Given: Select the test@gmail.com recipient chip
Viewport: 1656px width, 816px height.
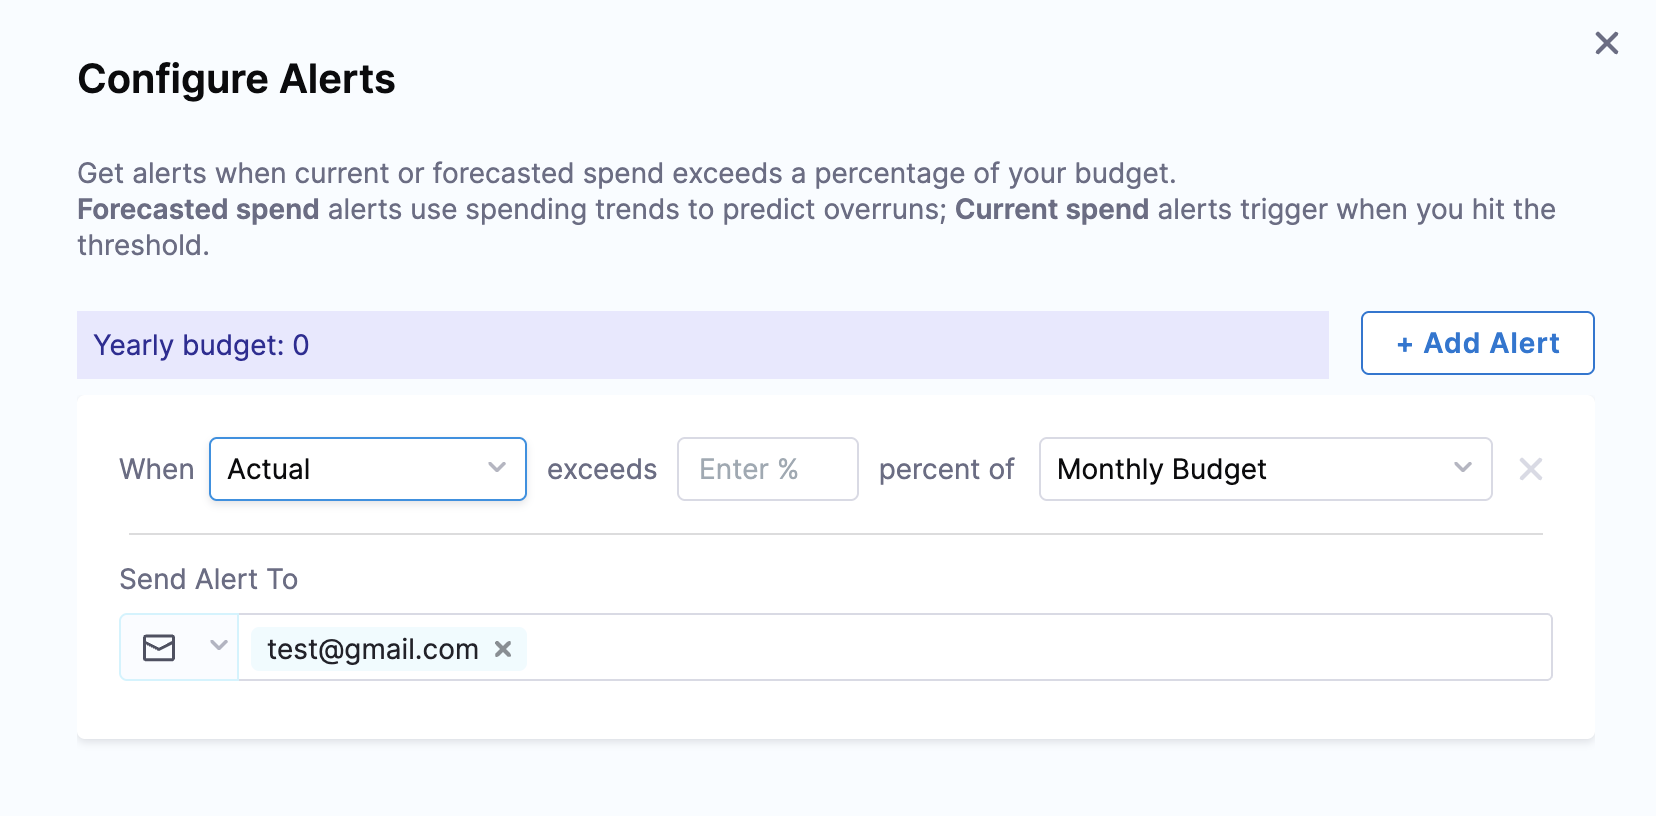Looking at the screenshot, I should click(372, 649).
